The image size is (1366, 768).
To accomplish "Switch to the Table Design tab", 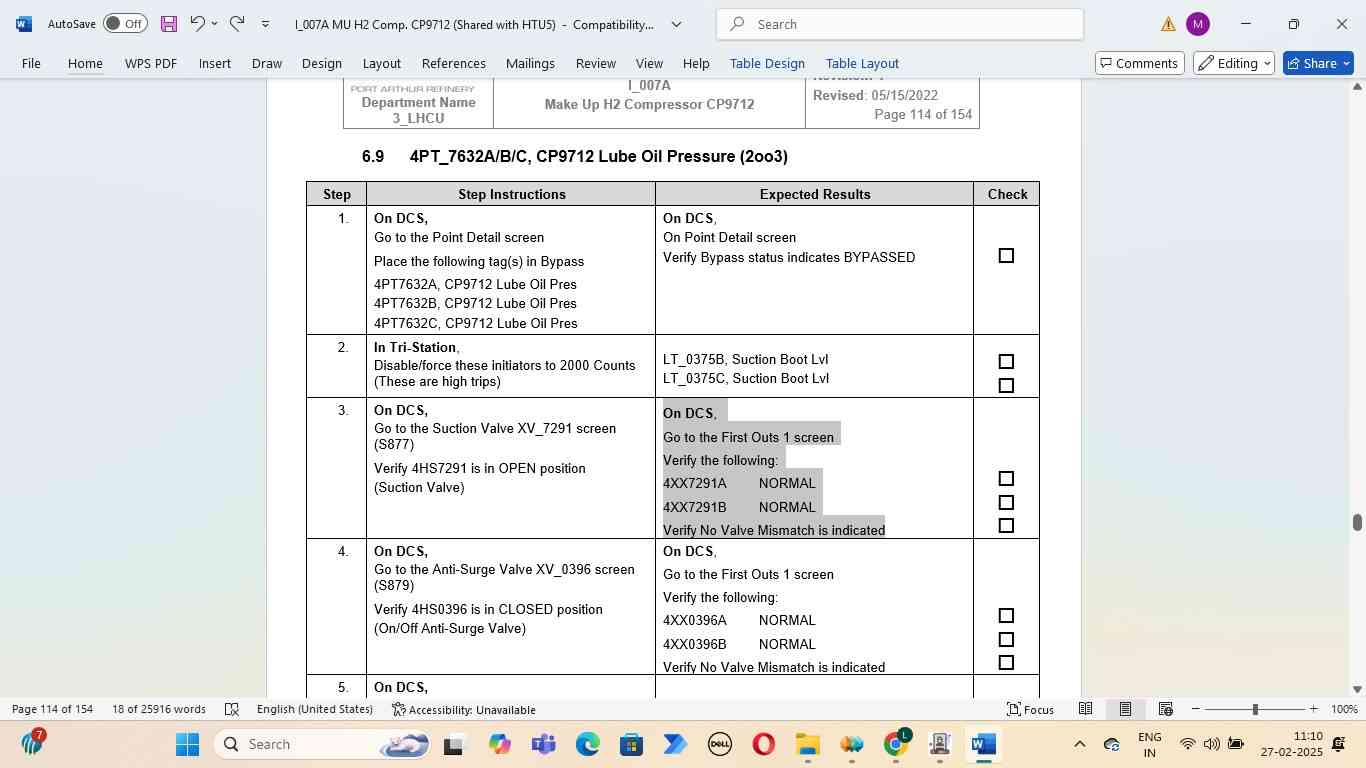I will (x=767, y=63).
